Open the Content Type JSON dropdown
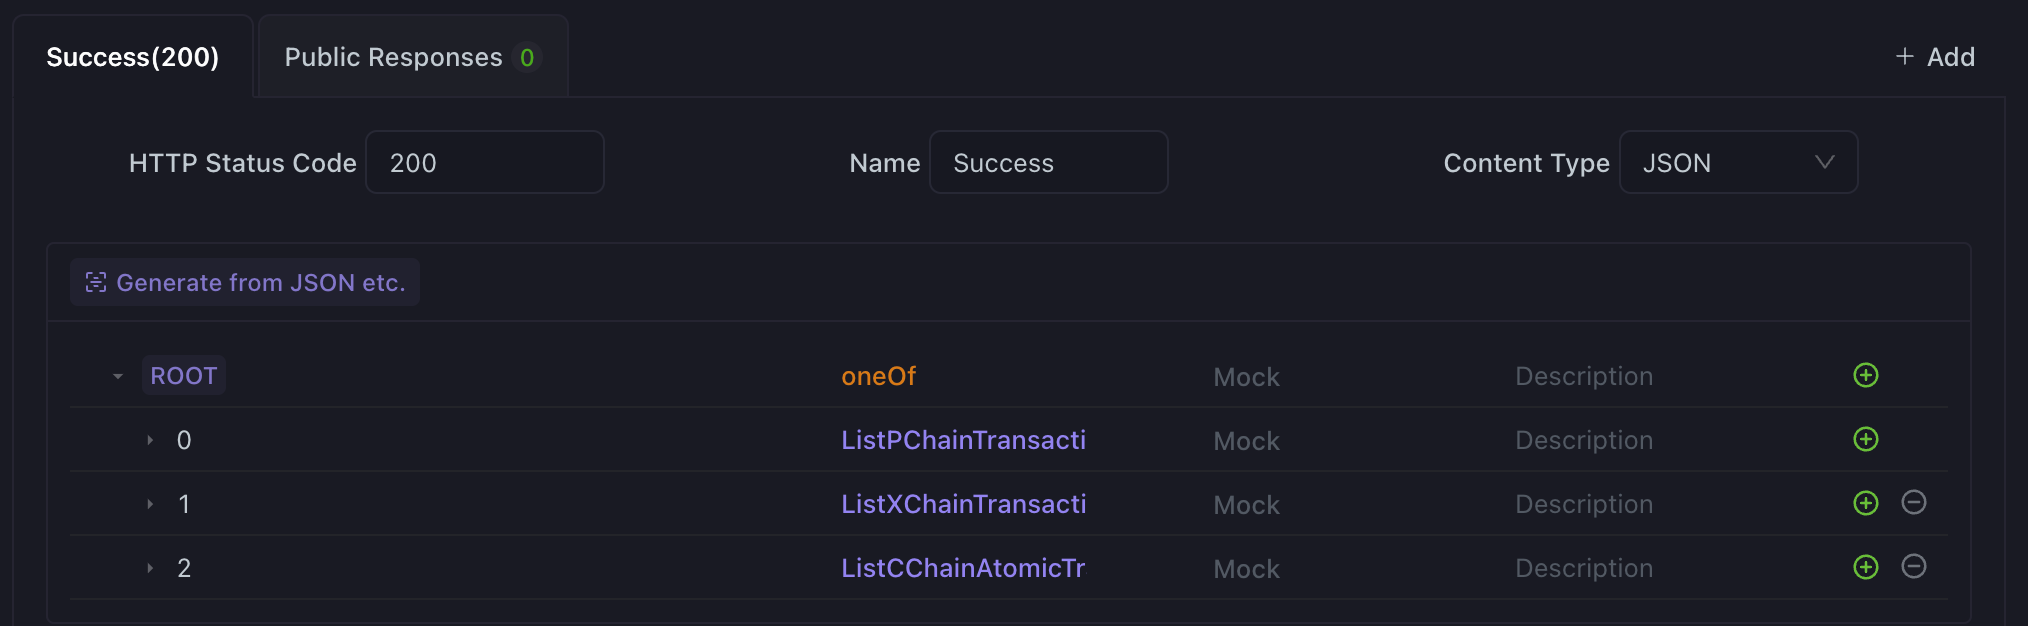Image resolution: width=2028 pixels, height=626 pixels. tap(1738, 162)
